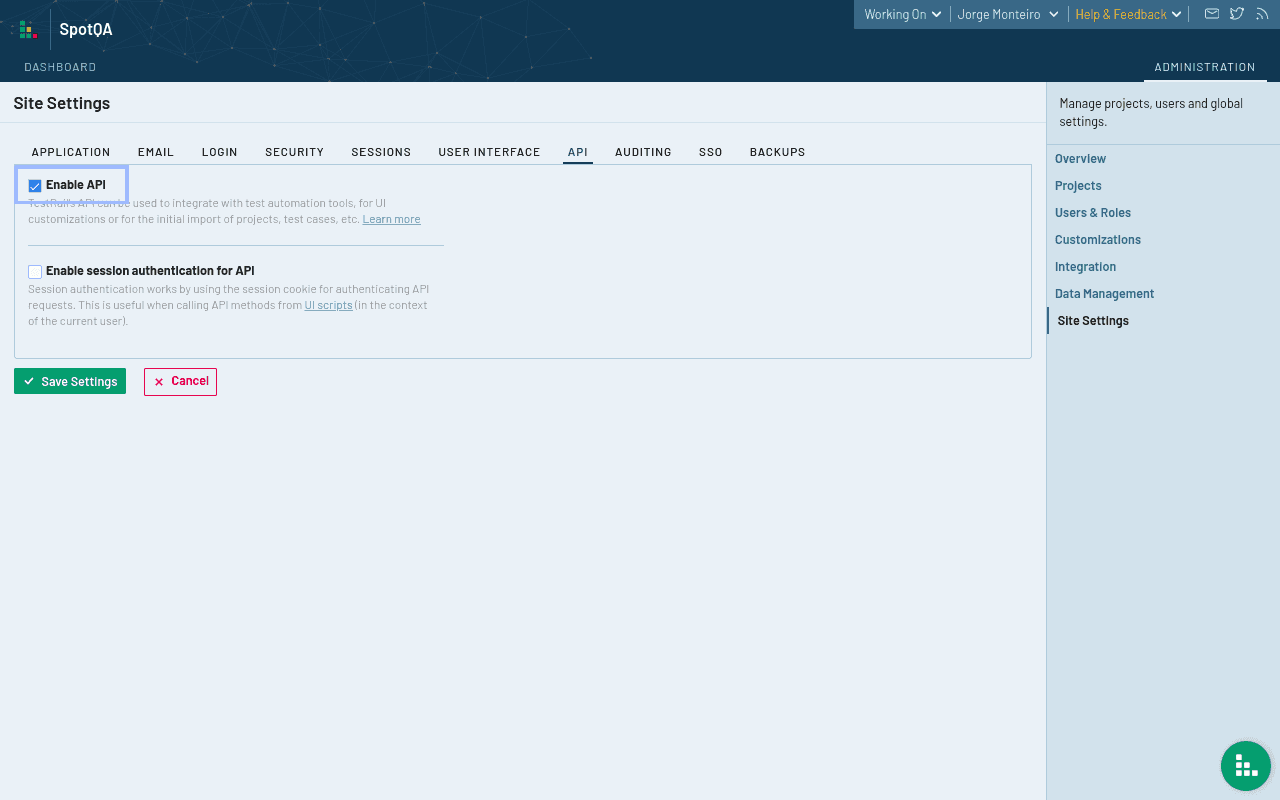1280x800 pixels.
Task: Open the Security tab
Action: pyautogui.click(x=294, y=151)
